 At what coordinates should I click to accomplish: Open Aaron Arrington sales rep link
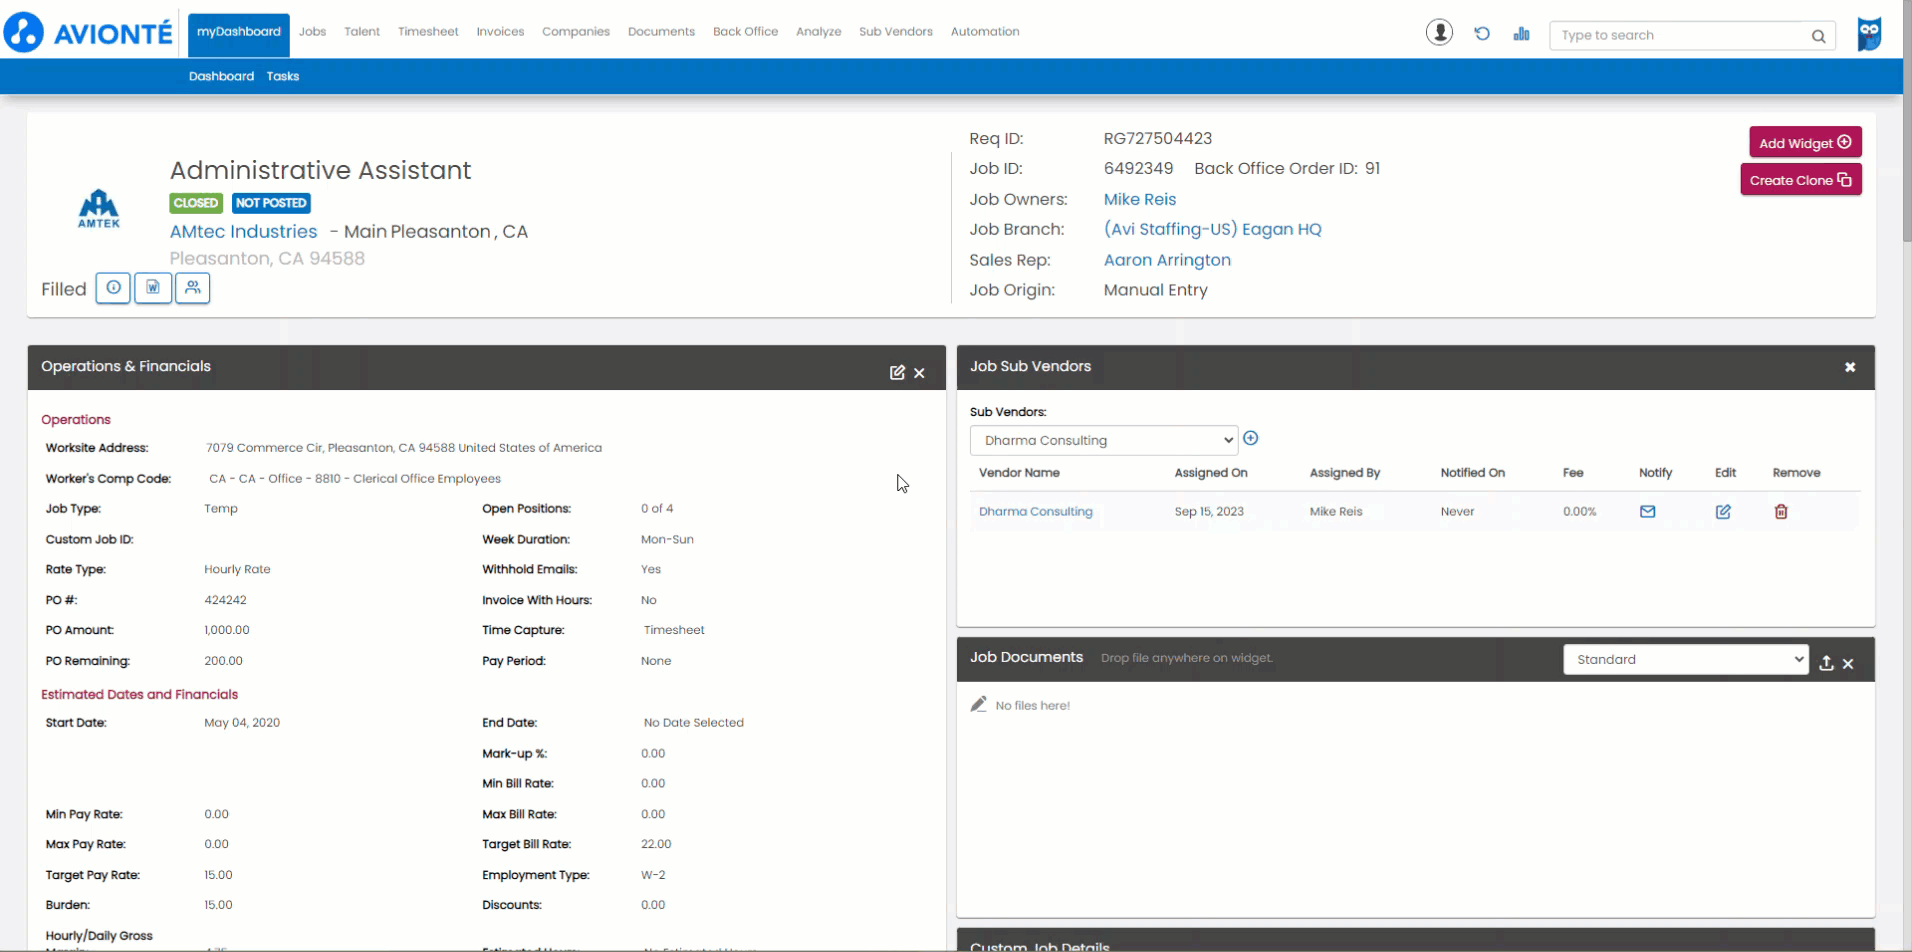pos(1167,260)
